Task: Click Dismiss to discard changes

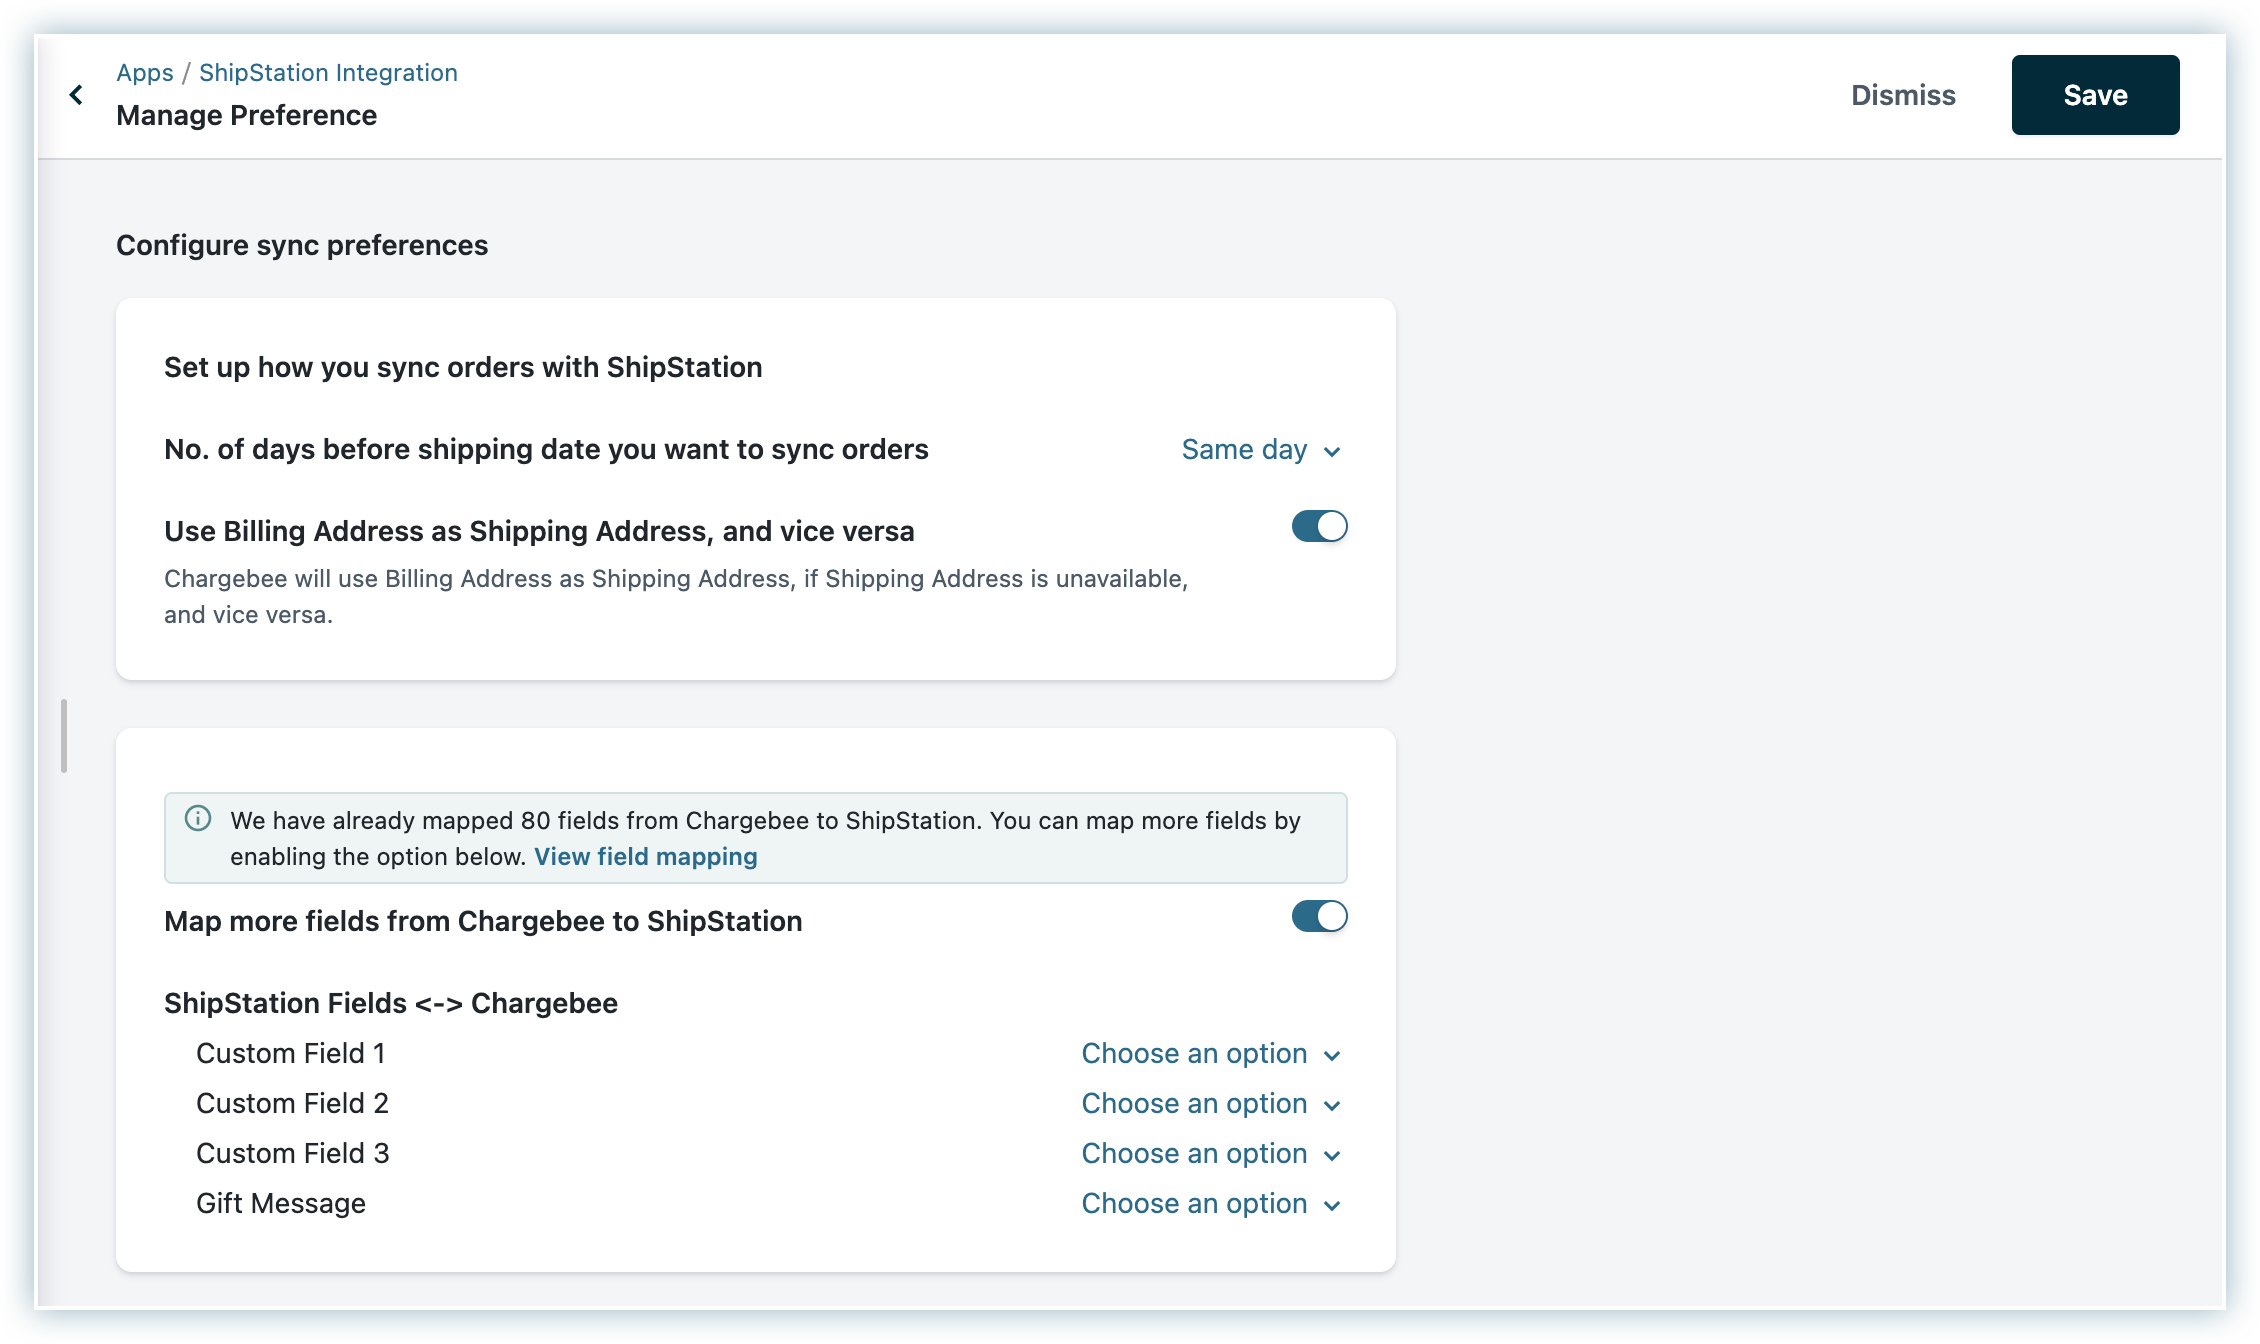Action: click(x=1903, y=95)
